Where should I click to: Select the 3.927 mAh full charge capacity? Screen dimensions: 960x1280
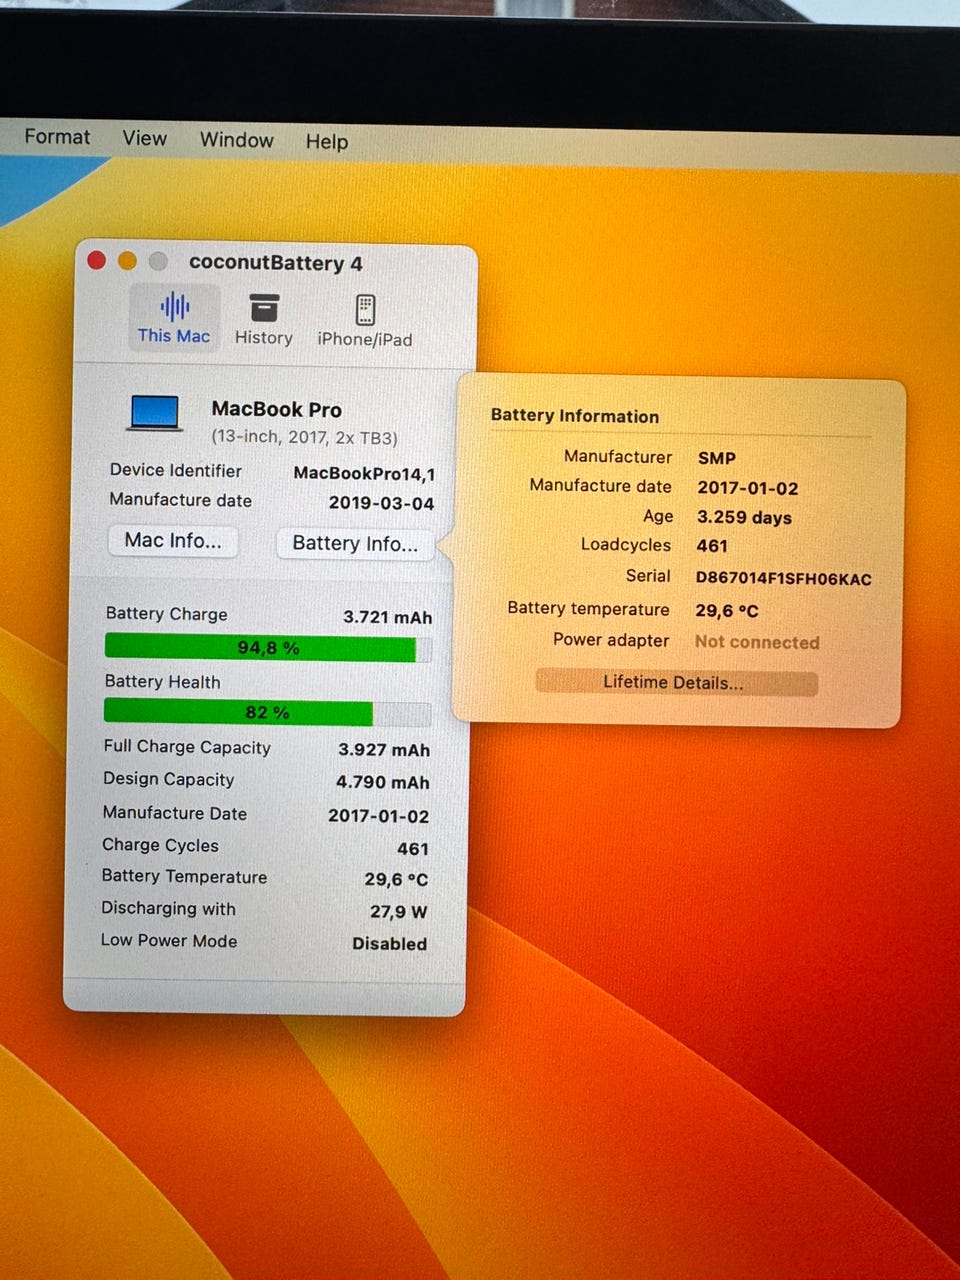384,750
